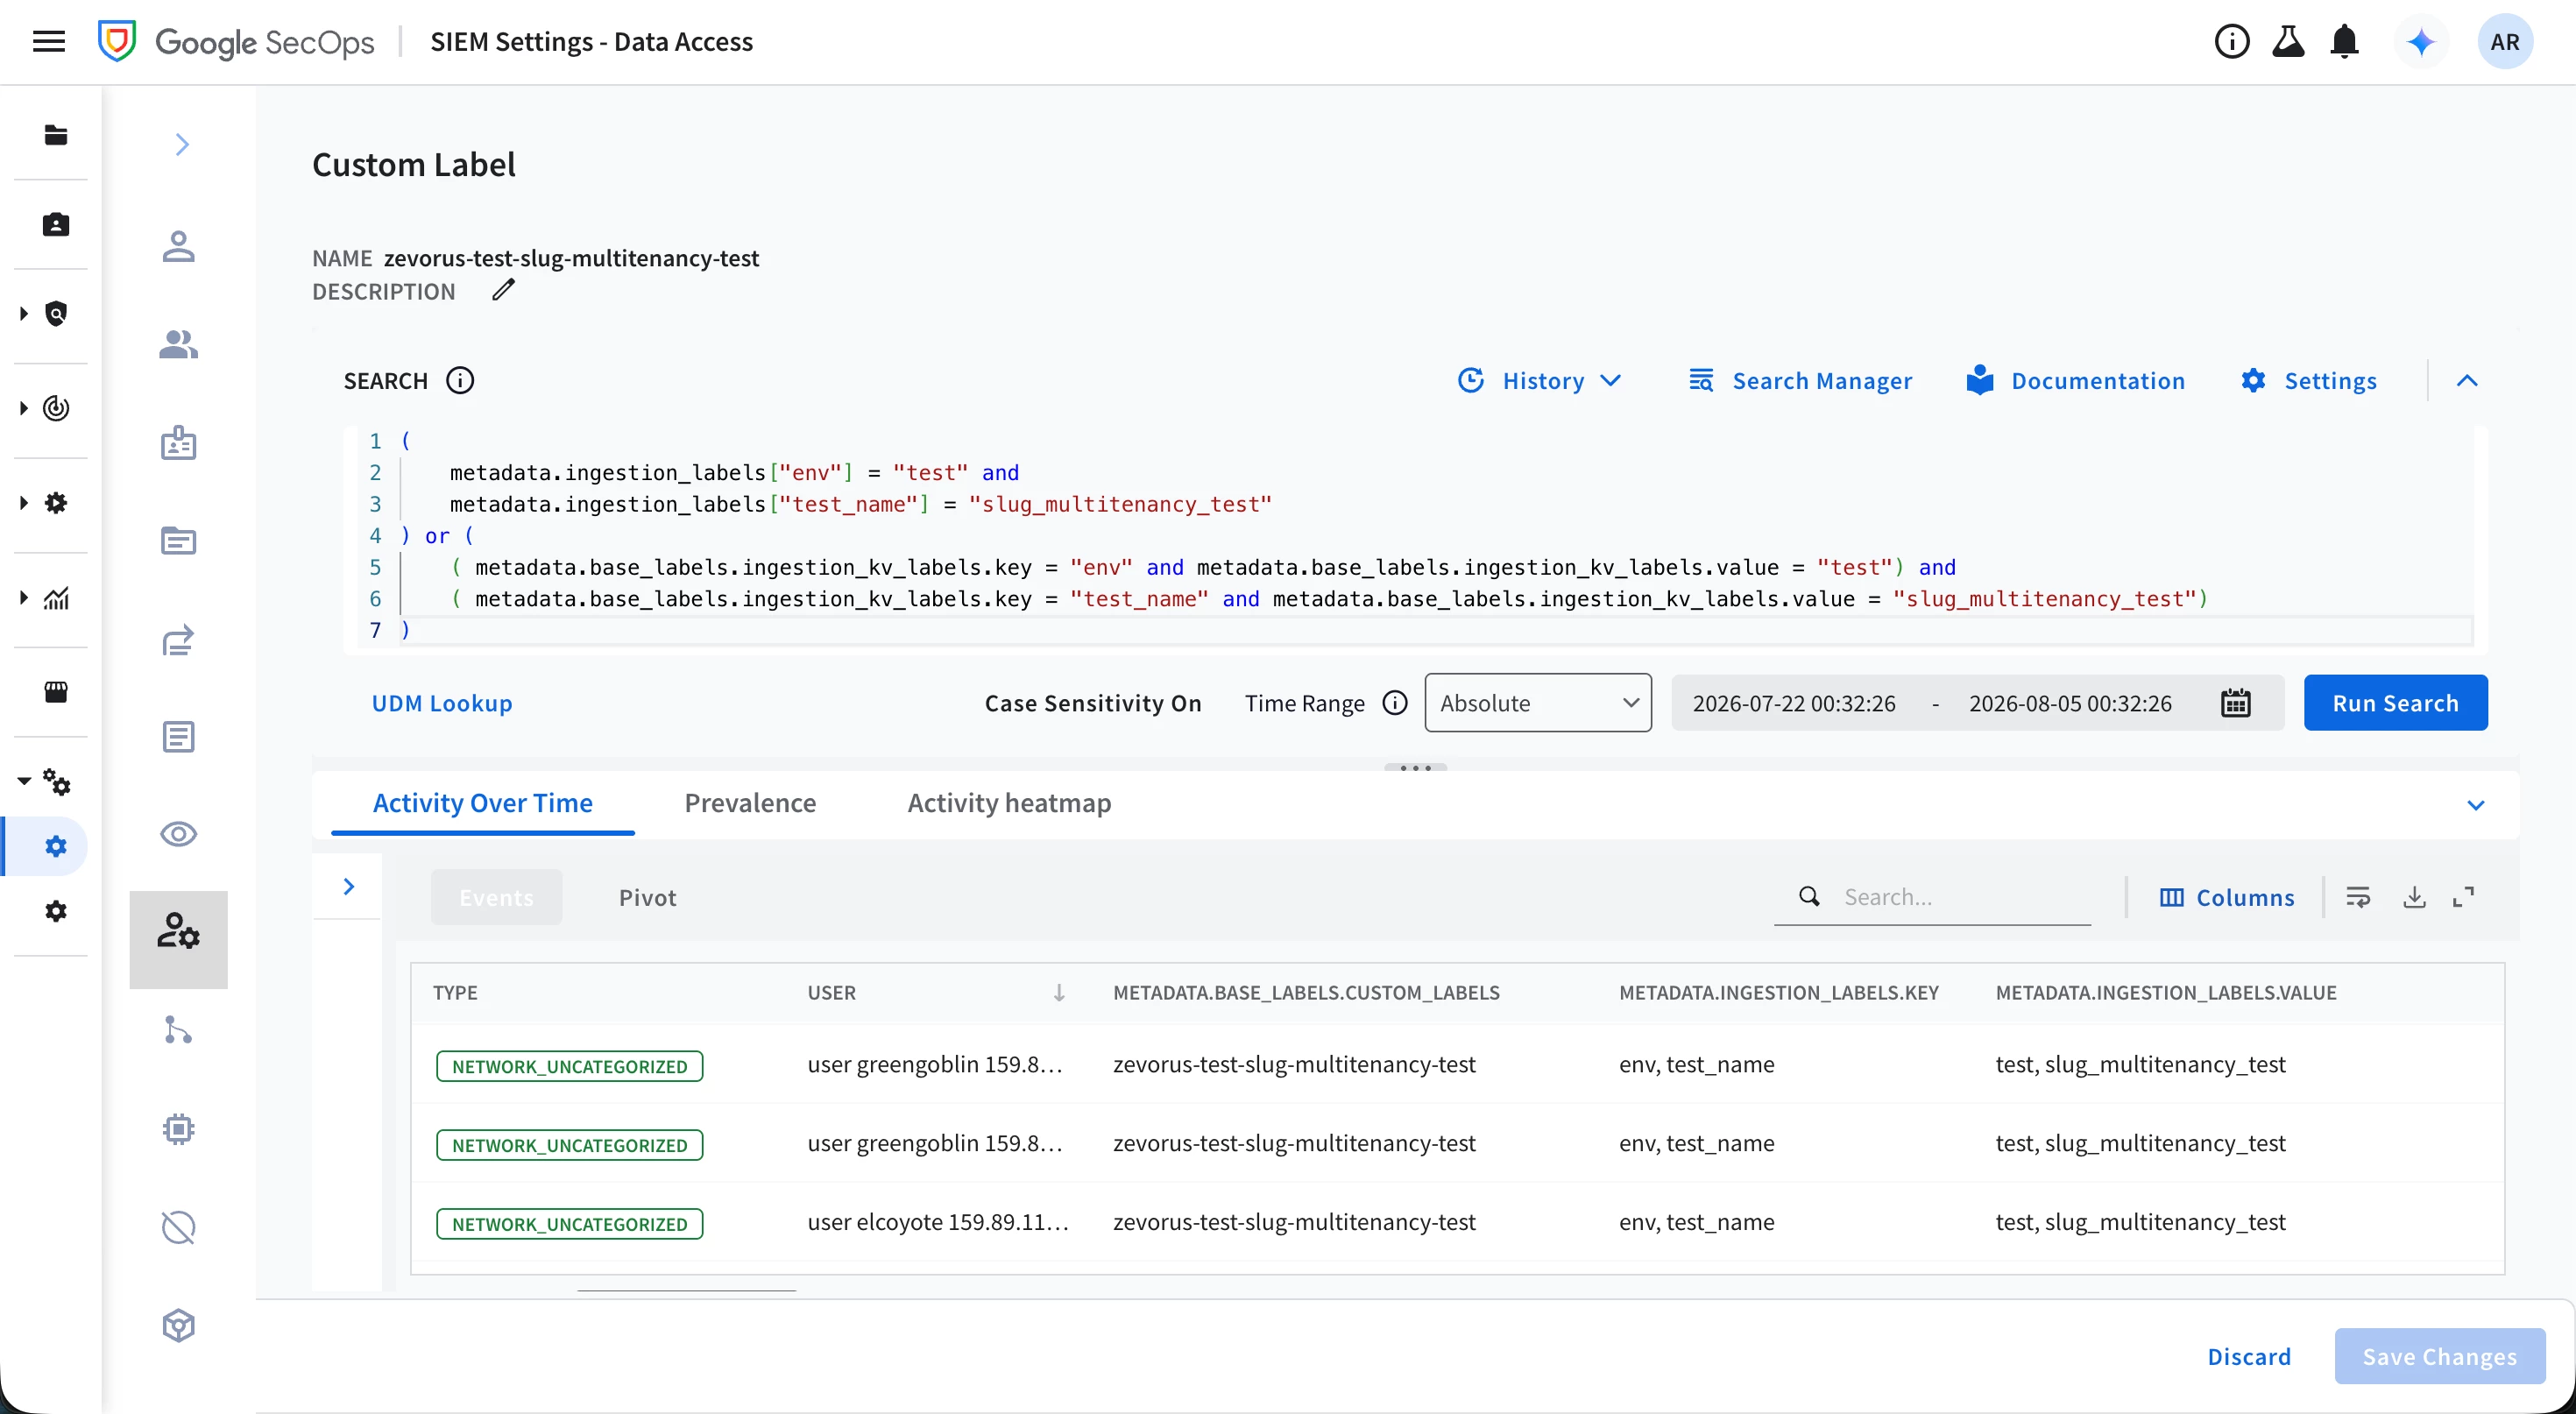Toggle text wrap icon in results toolbar

click(x=2358, y=897)
